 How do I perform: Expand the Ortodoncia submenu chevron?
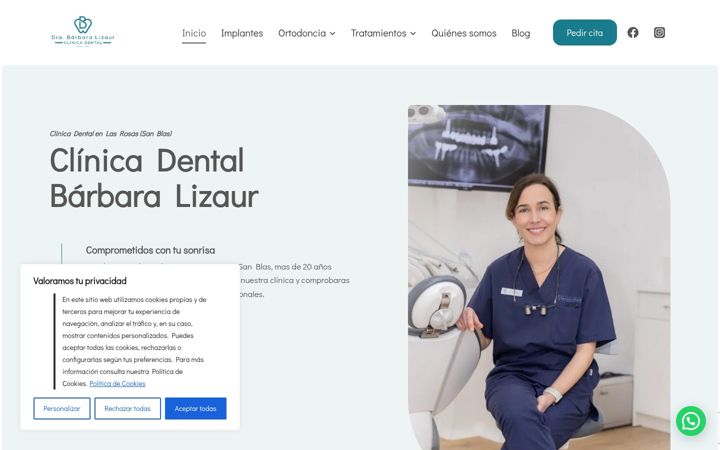332,34
